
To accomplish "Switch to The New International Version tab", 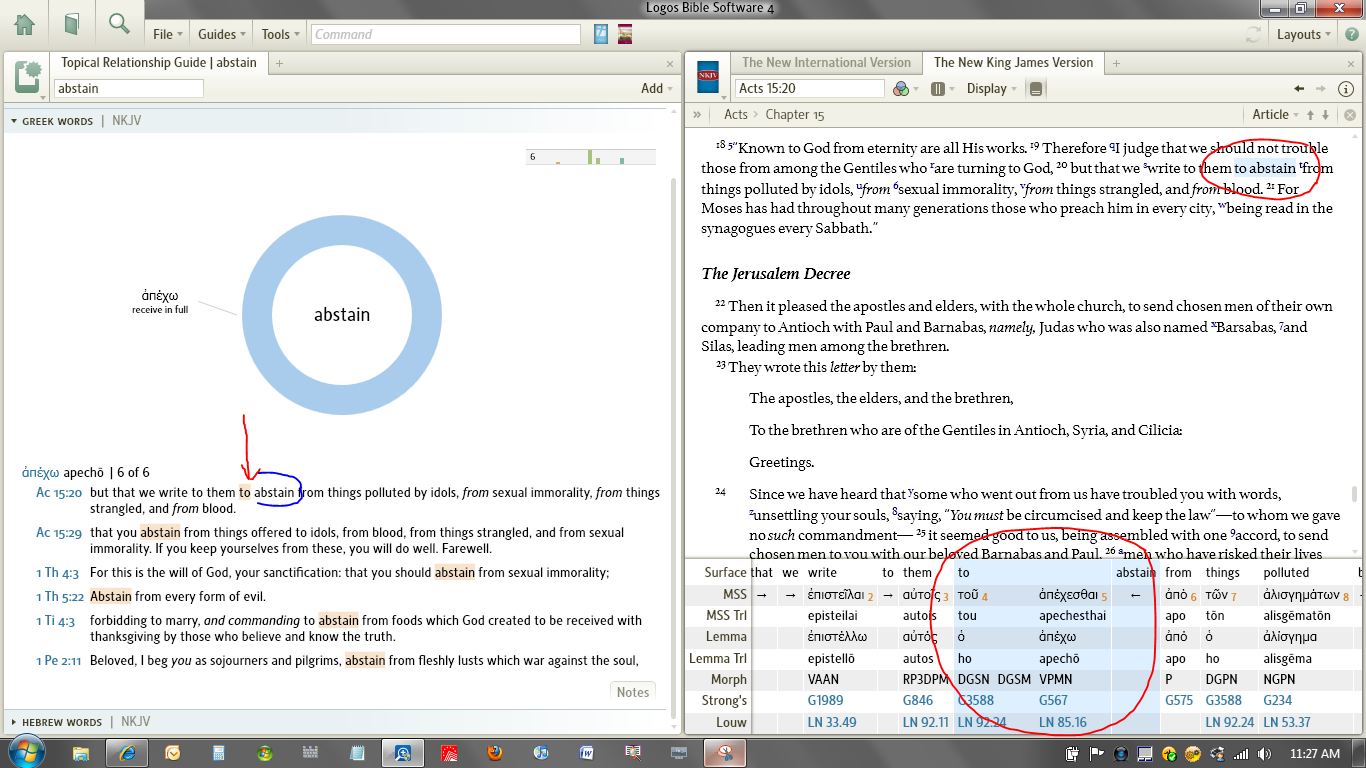I will tap(826, 62).
